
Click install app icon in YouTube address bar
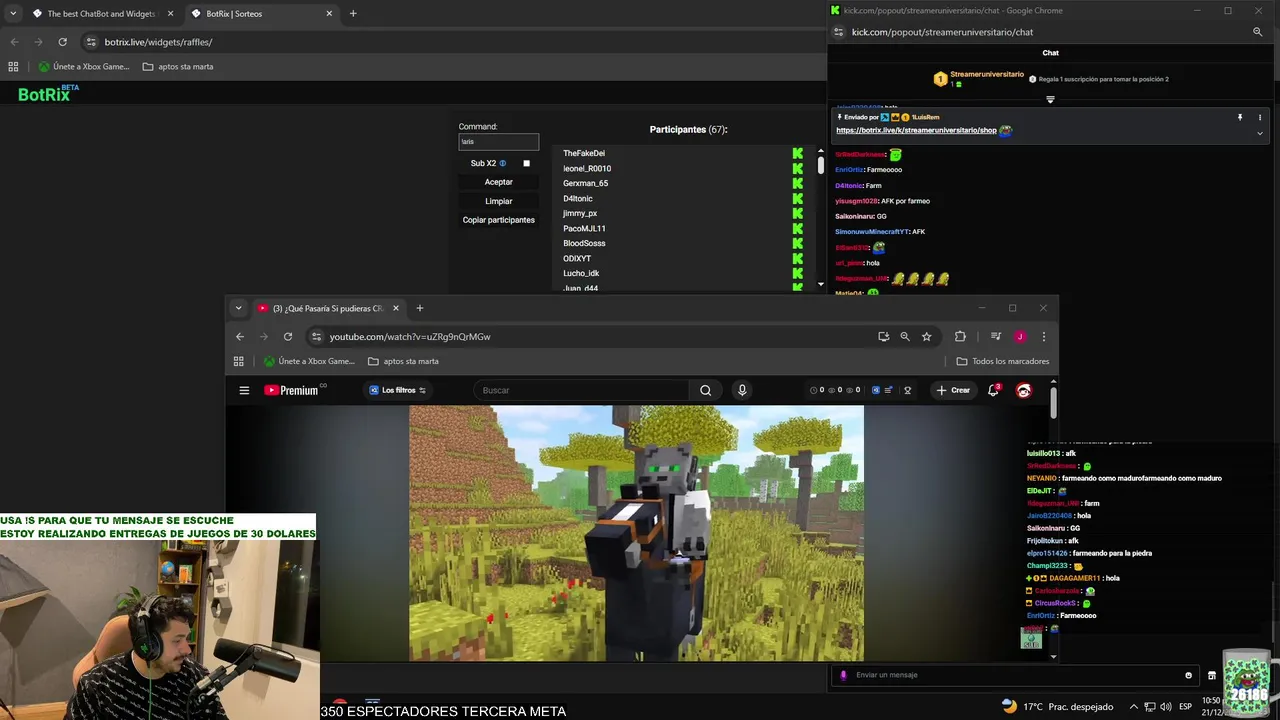pos(883,337)
